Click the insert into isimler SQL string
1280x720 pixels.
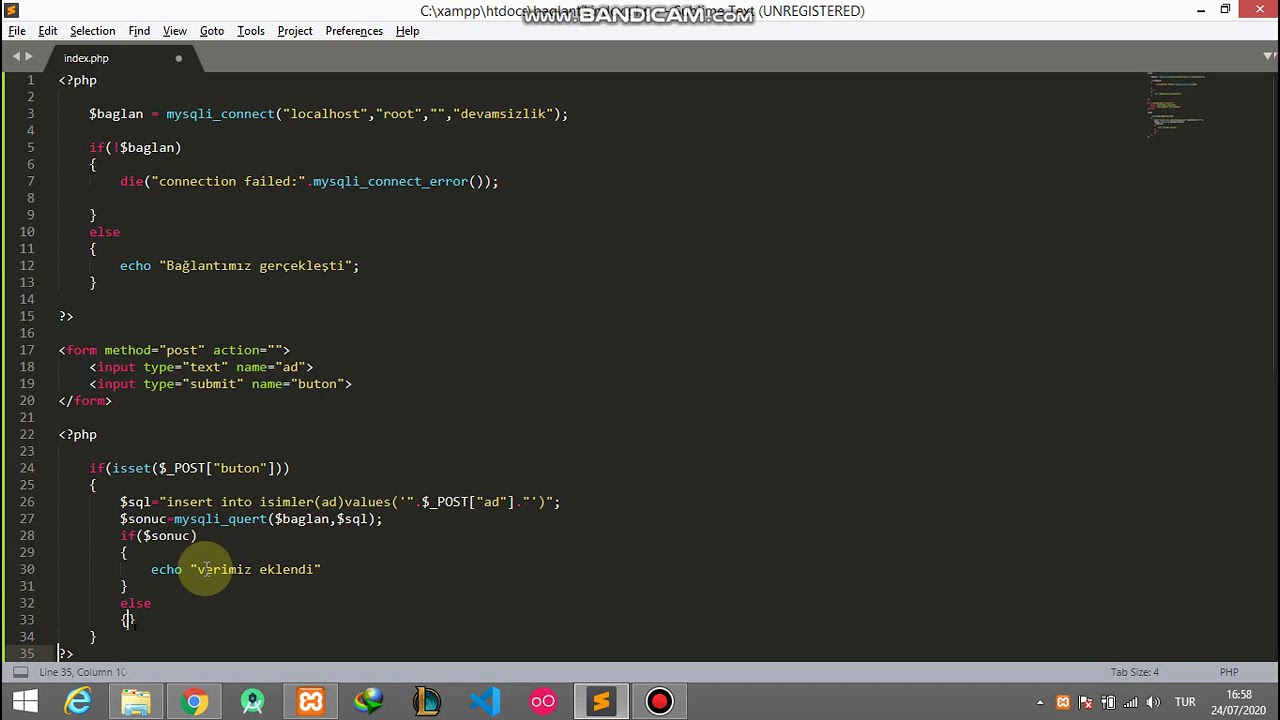pyautogui.click(x=355, y=502)
